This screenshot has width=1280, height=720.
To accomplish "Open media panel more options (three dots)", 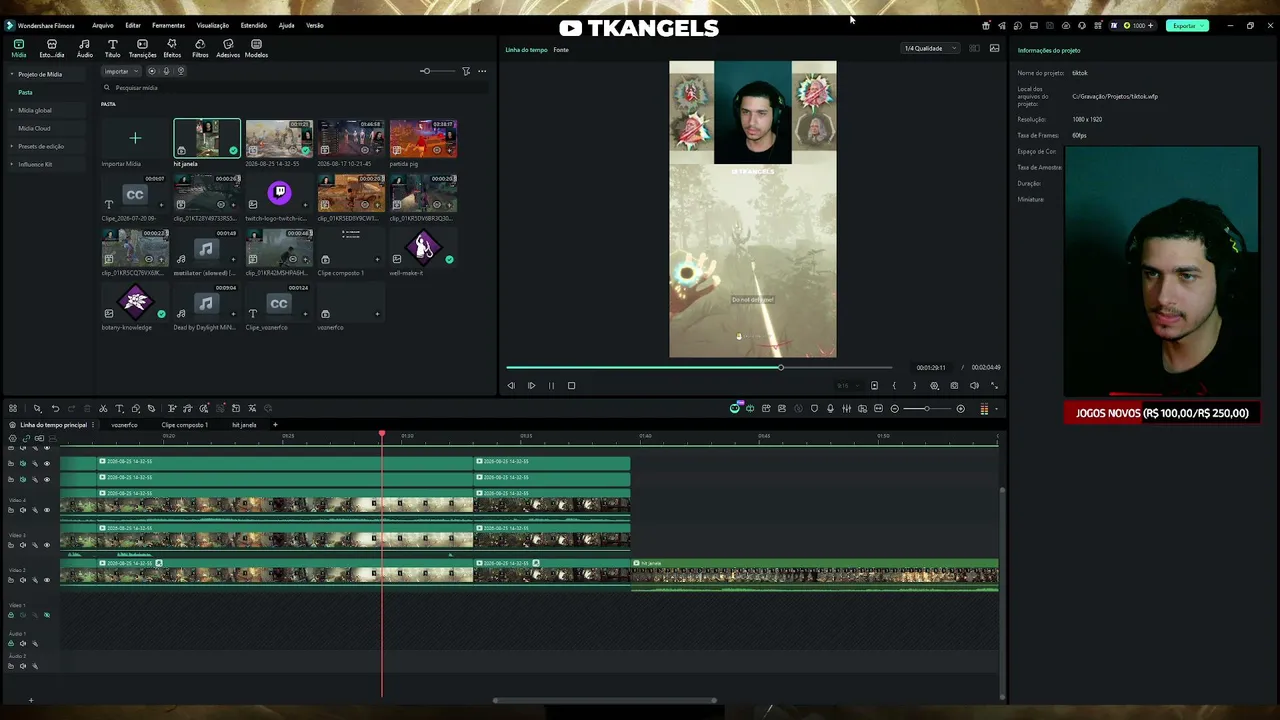I will tap(482, 71).
